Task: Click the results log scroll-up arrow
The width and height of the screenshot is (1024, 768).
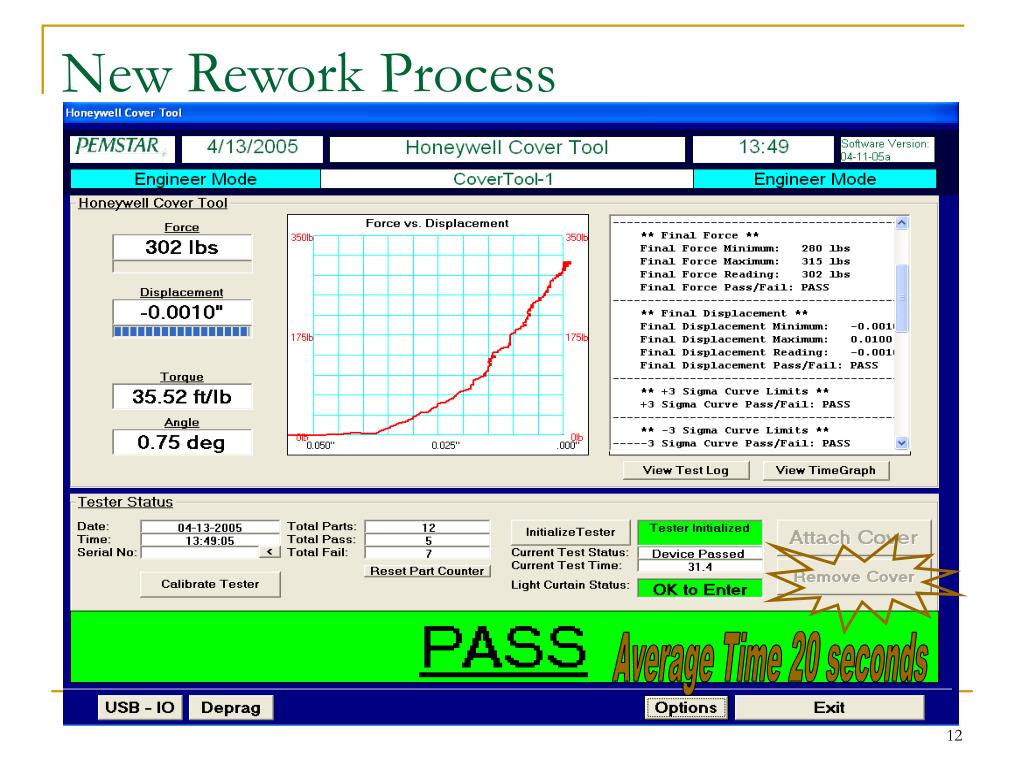Action: click(902, 223)
